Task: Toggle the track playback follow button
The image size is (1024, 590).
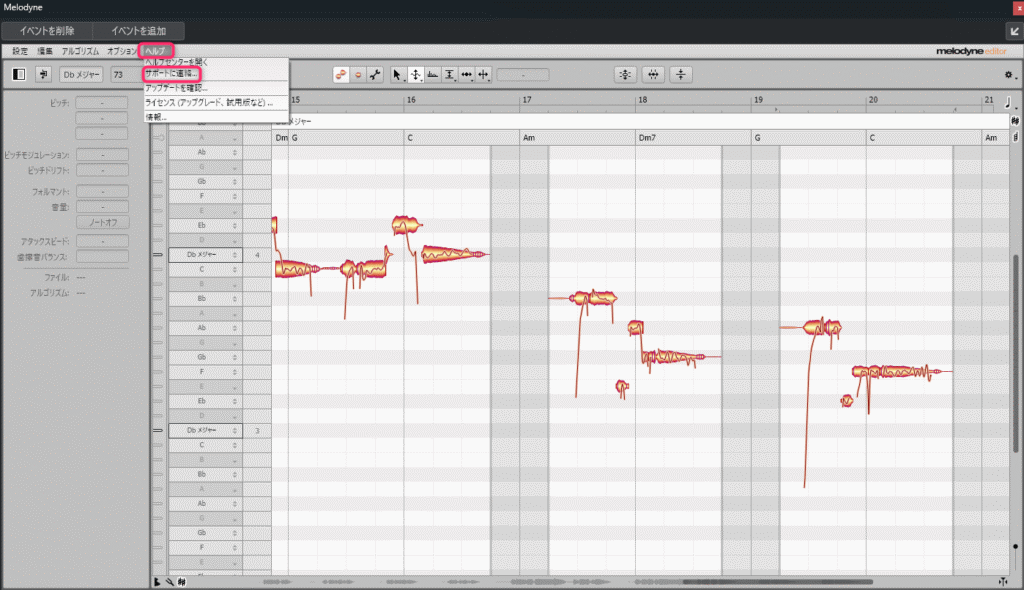Action: [x=43, y=74]
